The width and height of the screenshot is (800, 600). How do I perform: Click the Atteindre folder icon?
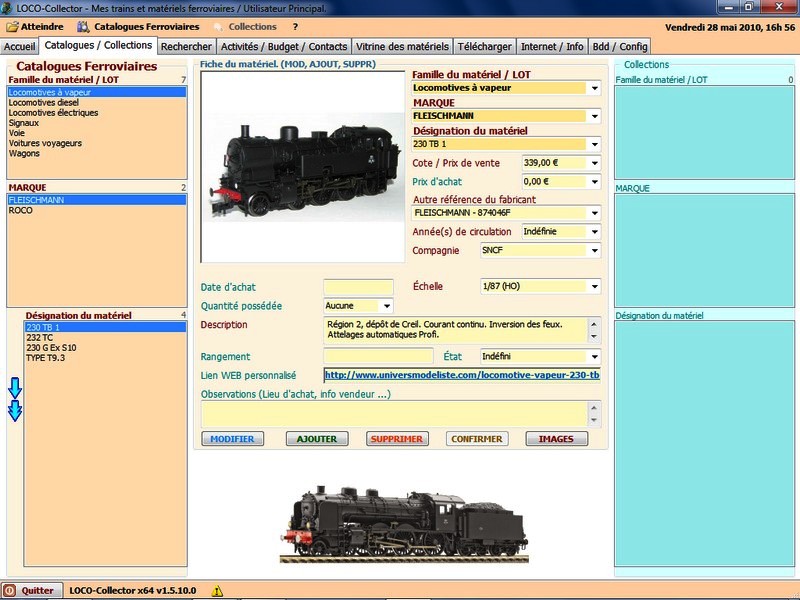[x=12, y=27]
